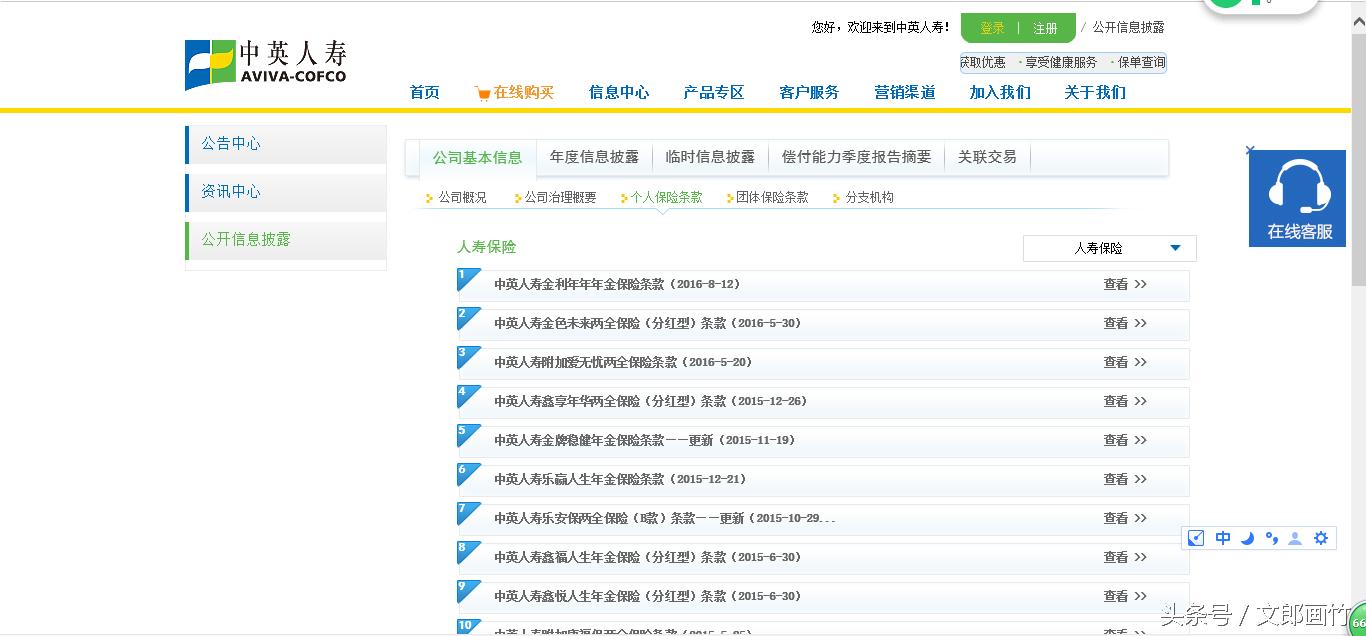Image resolution: width=1366 pixels, height=636 pixels.
Task: Click the blue number 1 ribbon badge
Action: (x=465, y=277)
